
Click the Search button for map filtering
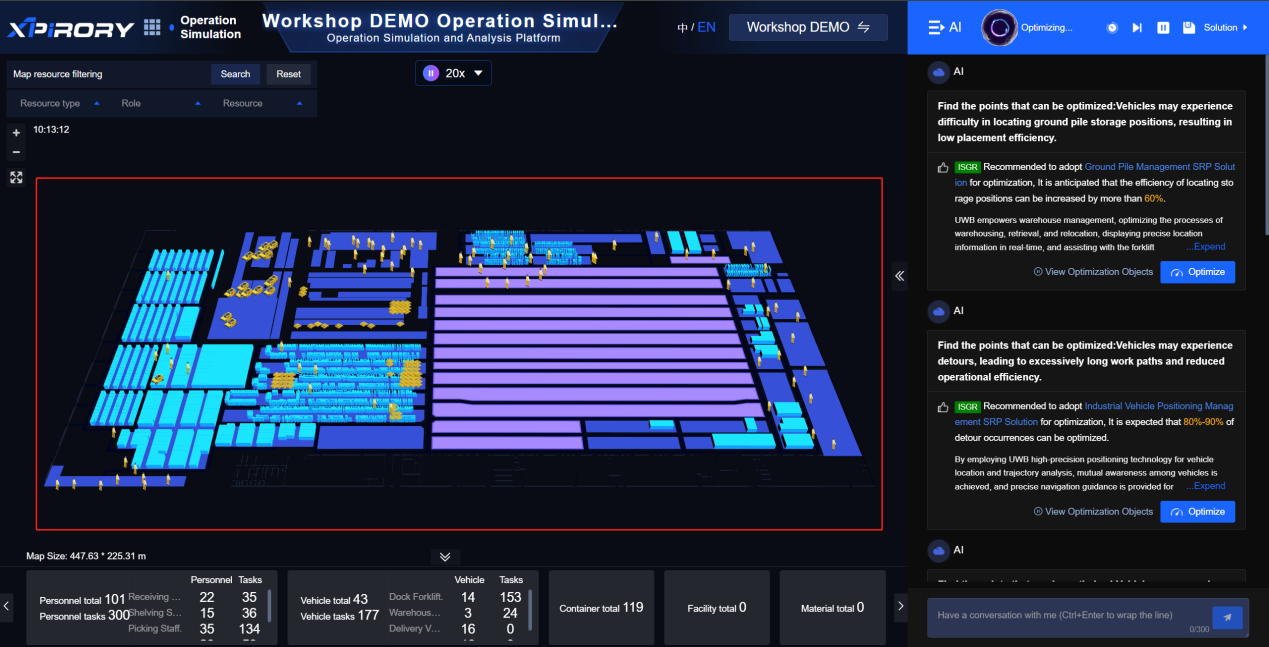[235, 74]
